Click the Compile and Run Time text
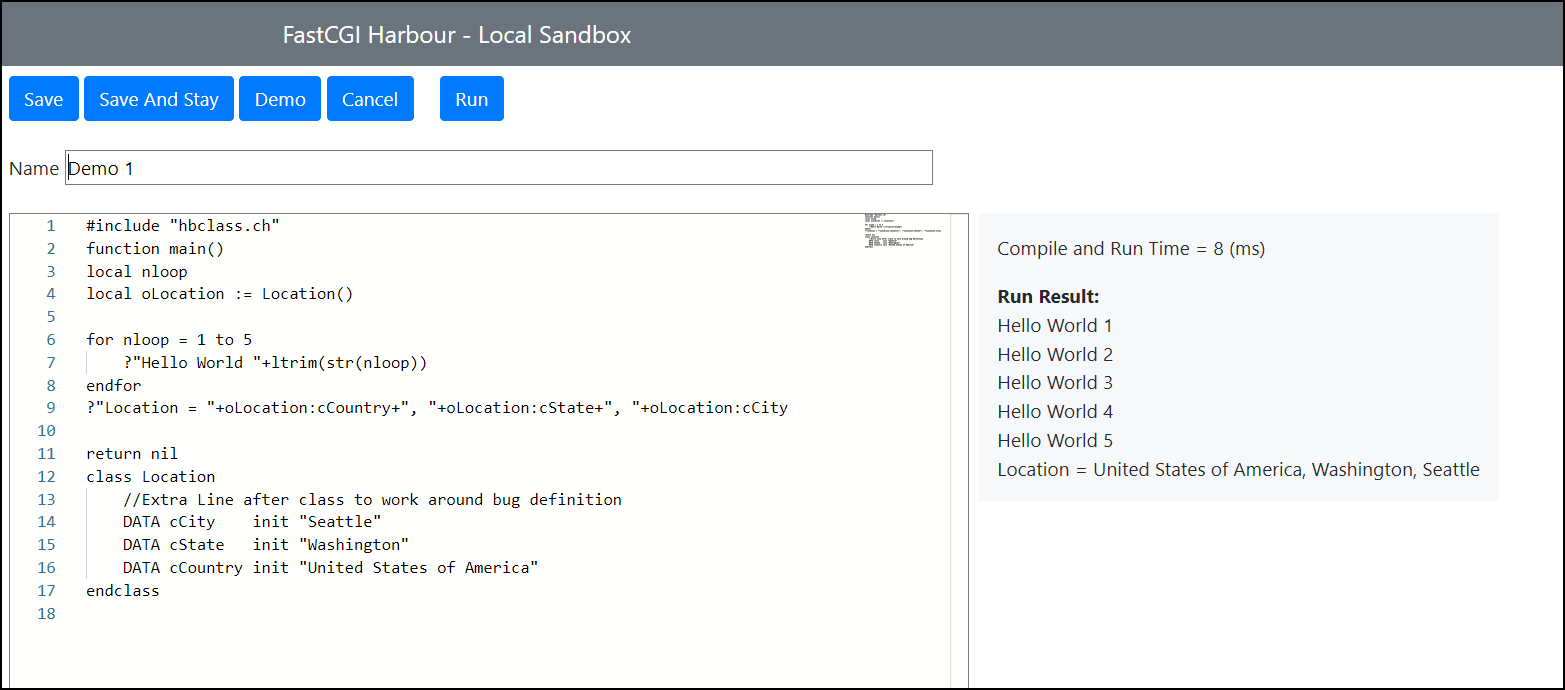The width and height of the screenshot is (1565, 690). pos(1130,249)
